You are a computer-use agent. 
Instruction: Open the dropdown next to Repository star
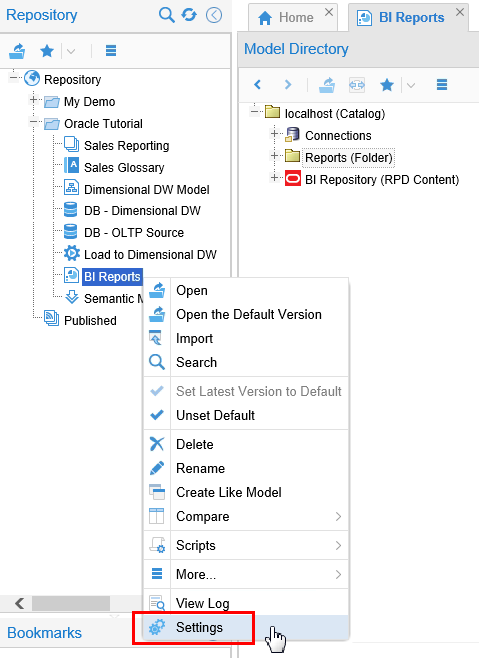pos(71,52)
